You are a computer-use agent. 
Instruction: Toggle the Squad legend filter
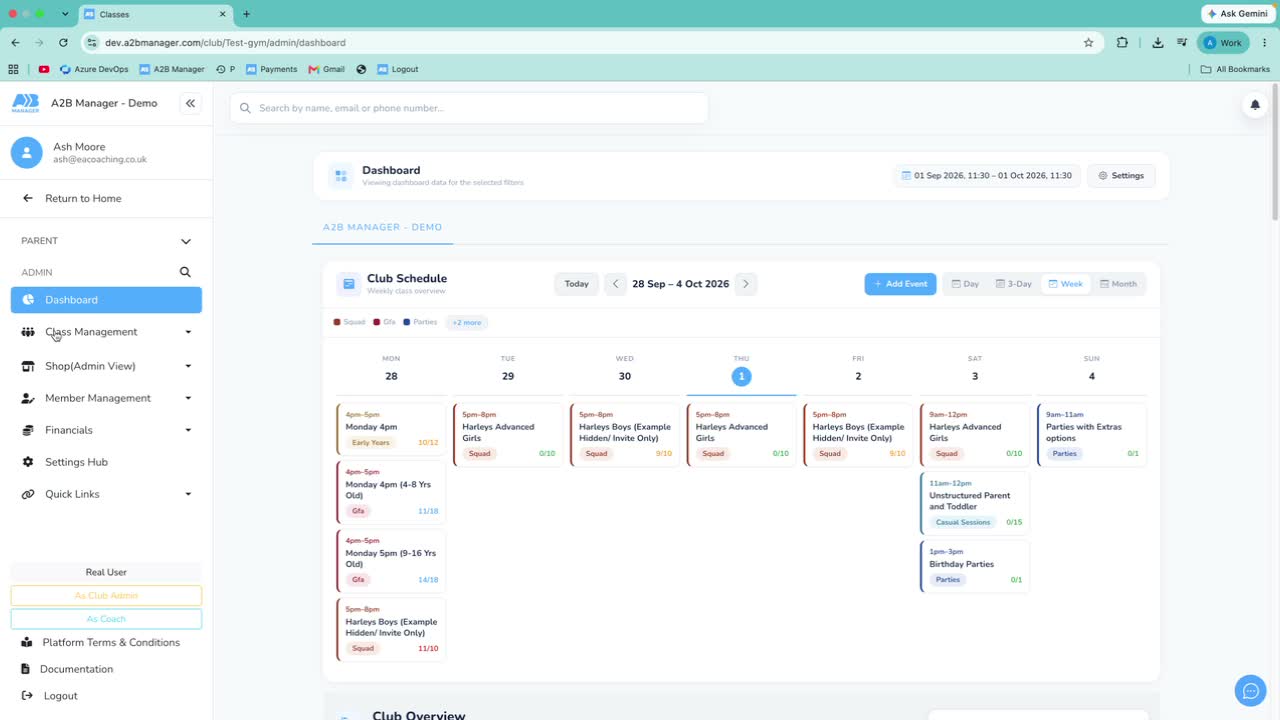[x=349, y=322]
